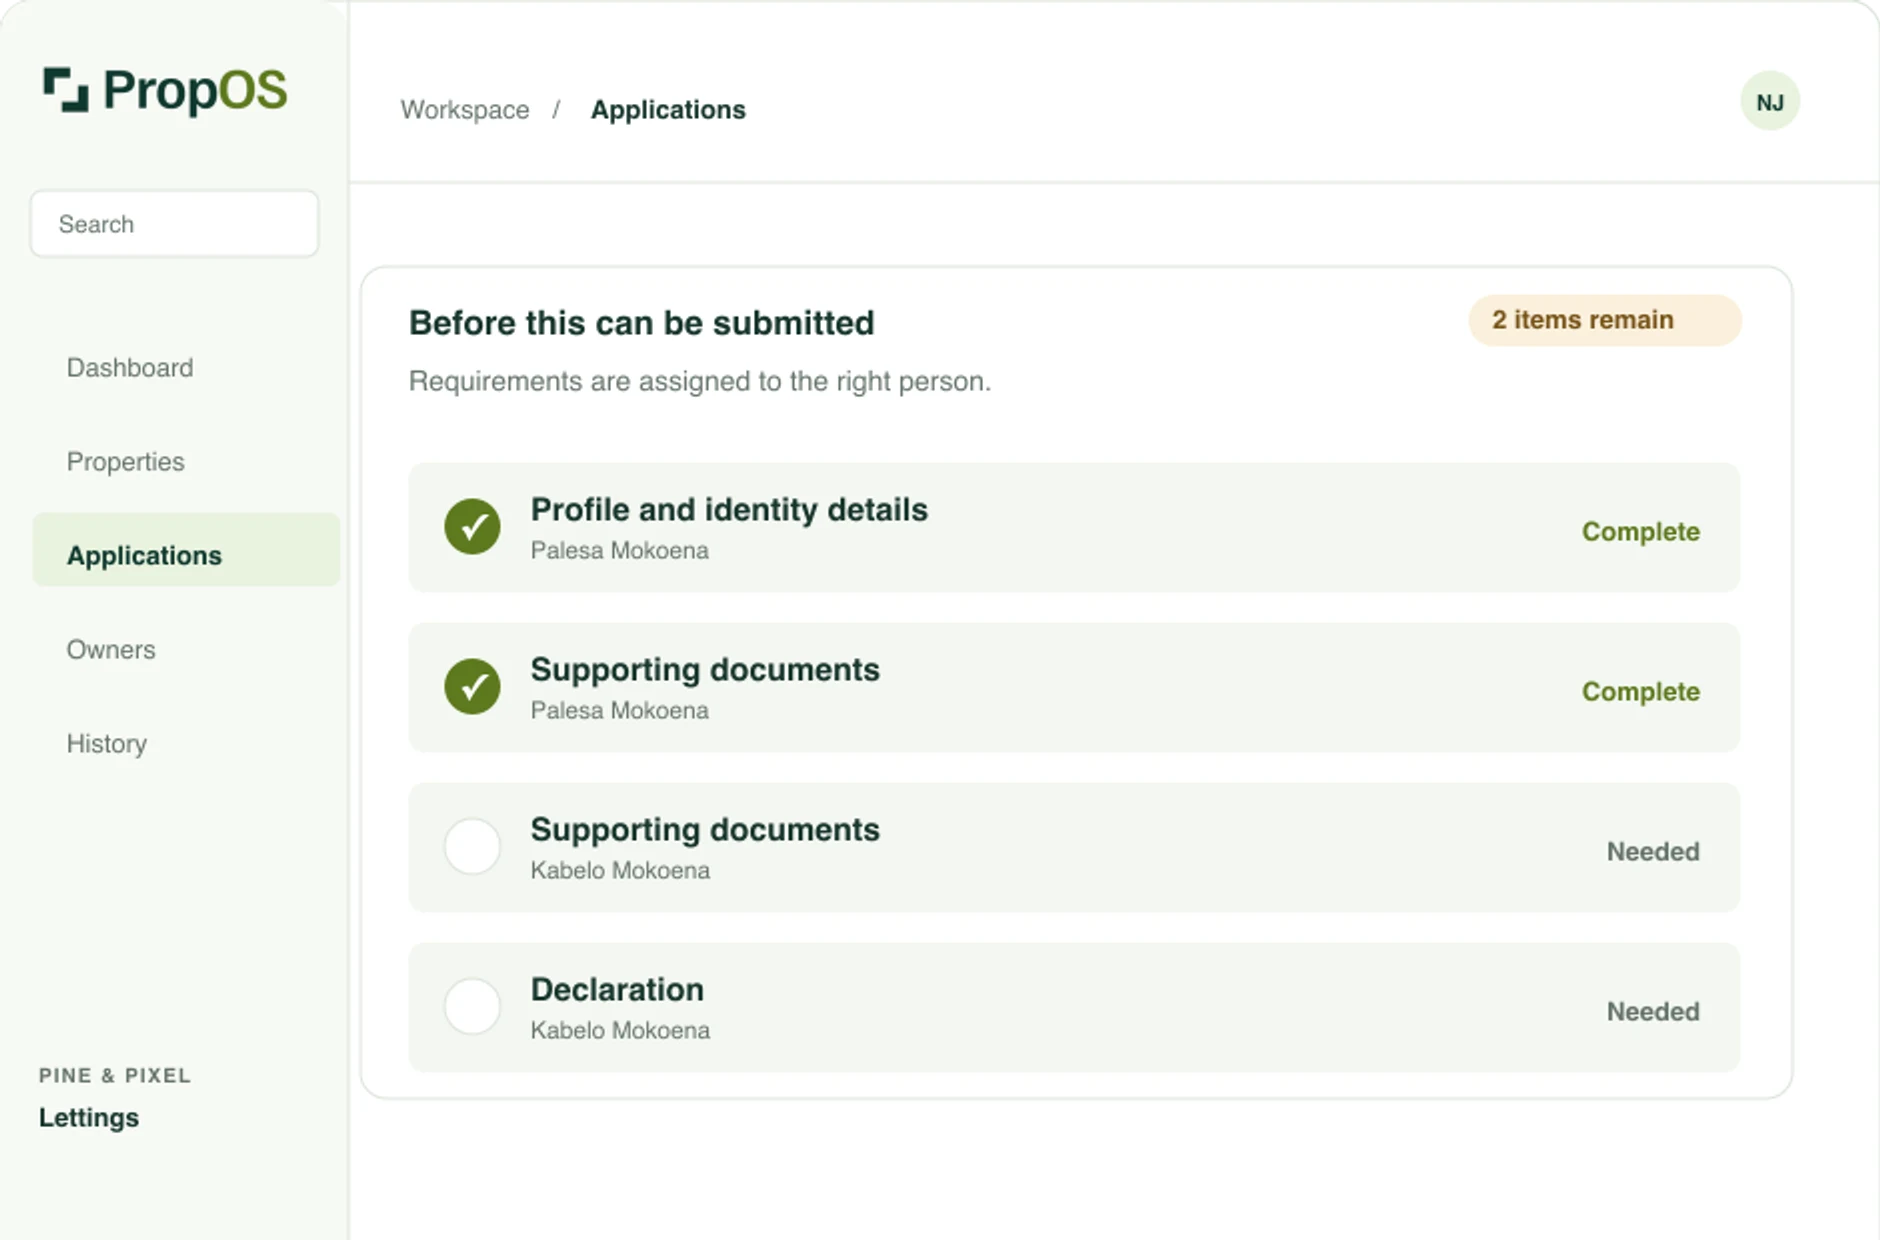Click the green checkmark for Palesa's Supporting documents
Image resolution: width=1880 pixels, height=1240 pixels.
[472, 686]
